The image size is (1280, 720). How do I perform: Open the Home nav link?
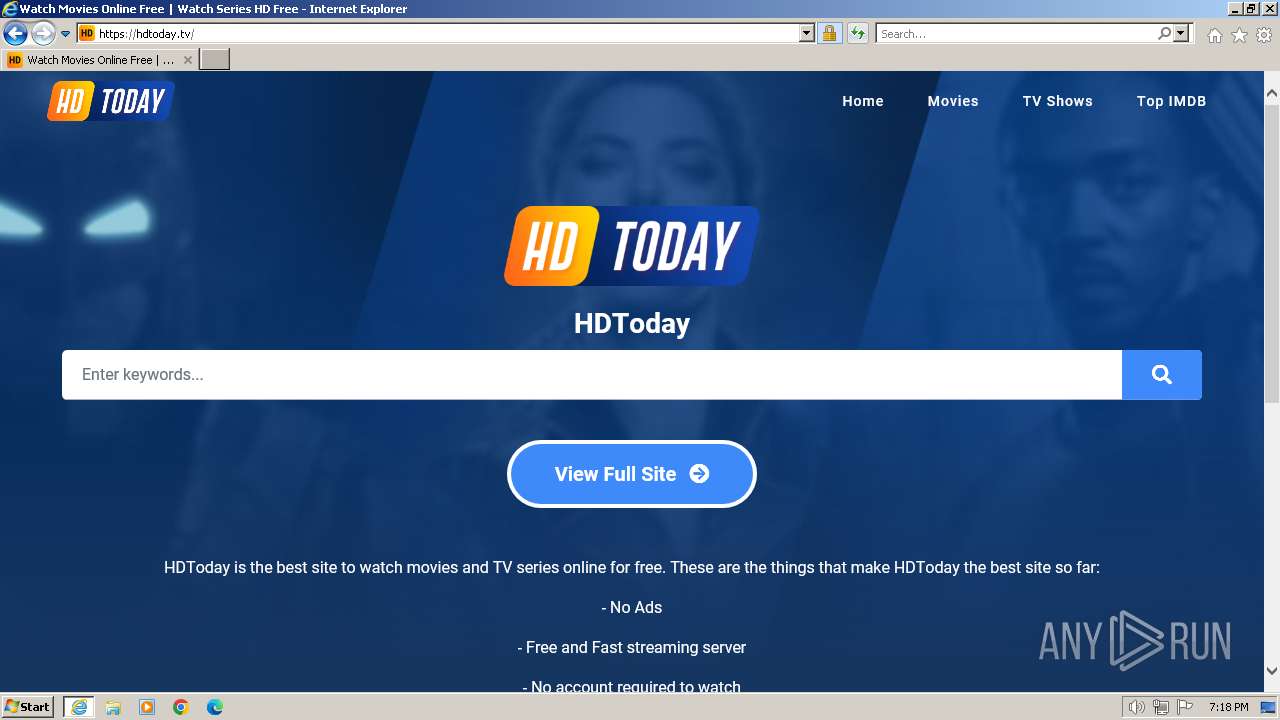pos(863,101)
